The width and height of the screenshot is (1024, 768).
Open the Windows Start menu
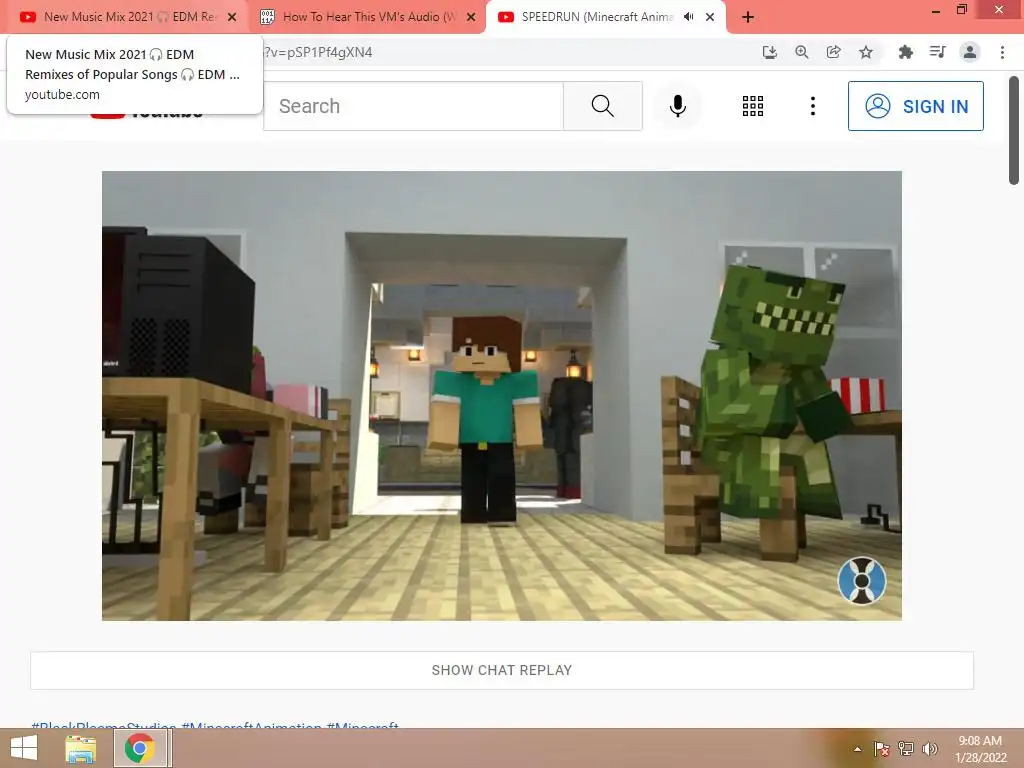click(24, 748)
